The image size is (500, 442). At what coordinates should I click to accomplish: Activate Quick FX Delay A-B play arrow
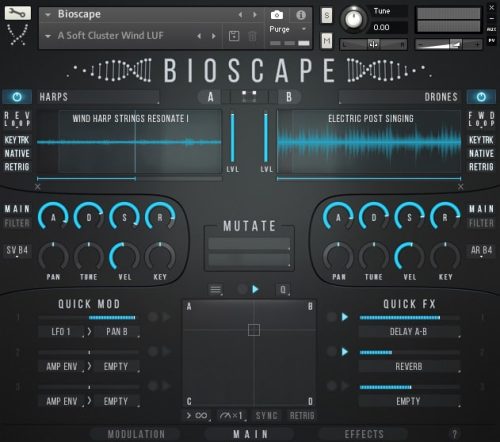pyautogui.click(x=345, y=317)
